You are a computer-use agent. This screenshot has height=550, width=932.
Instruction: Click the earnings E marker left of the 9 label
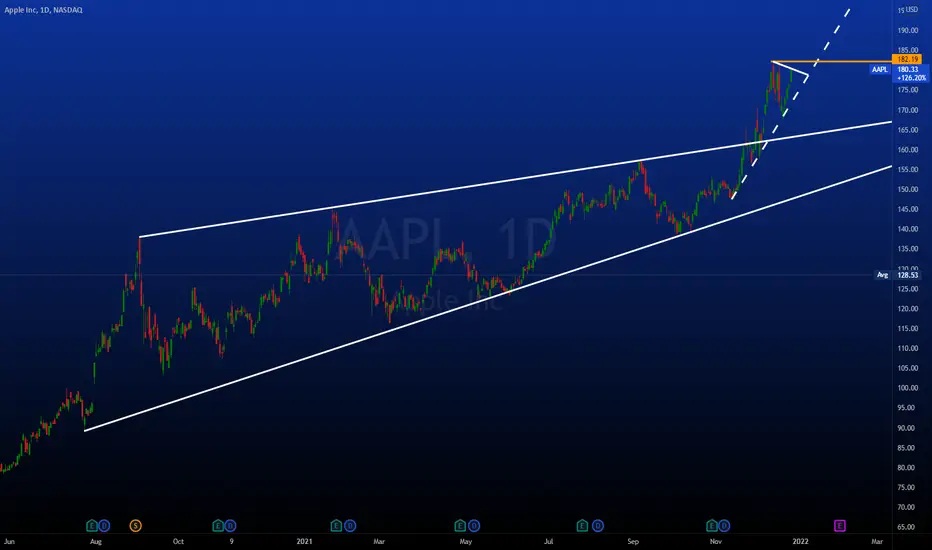(218, 526)
